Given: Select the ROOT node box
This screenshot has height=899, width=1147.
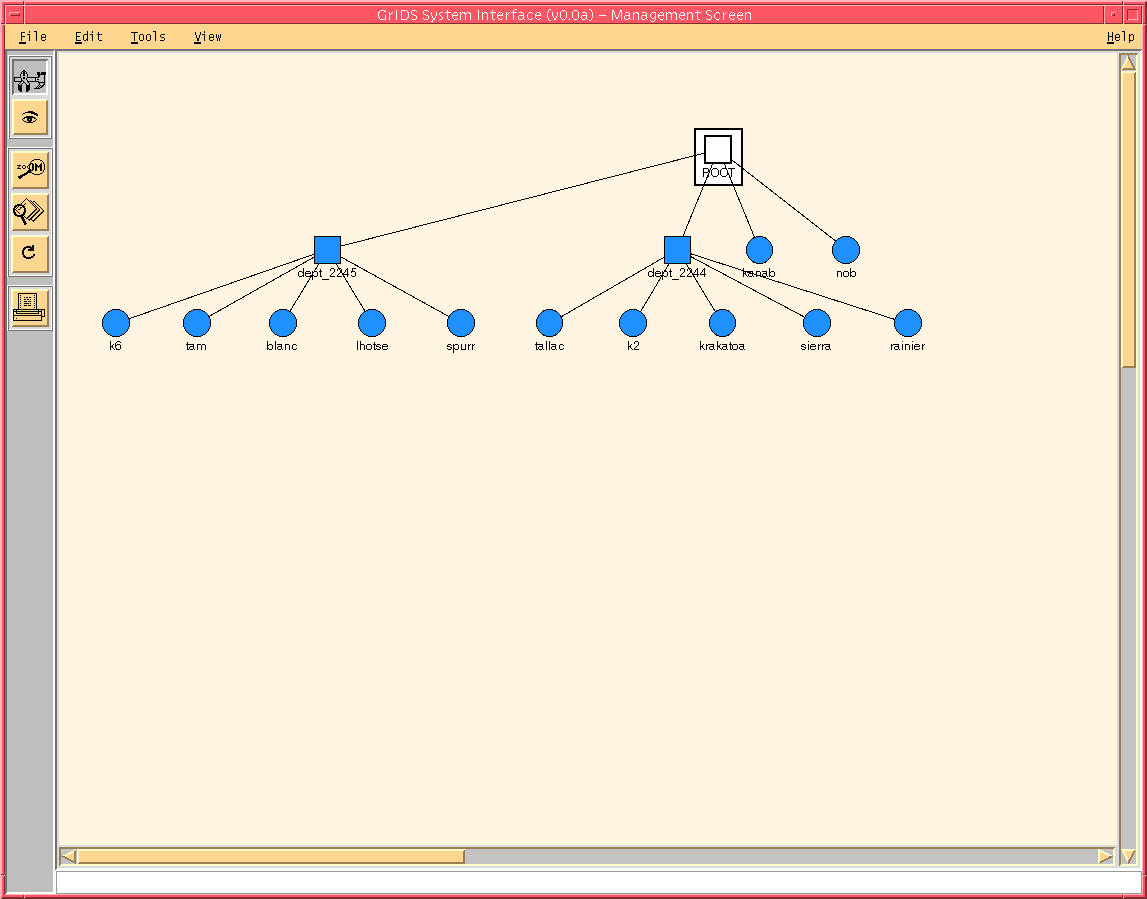Looking at the screenshot, I should tap(718, 151).
